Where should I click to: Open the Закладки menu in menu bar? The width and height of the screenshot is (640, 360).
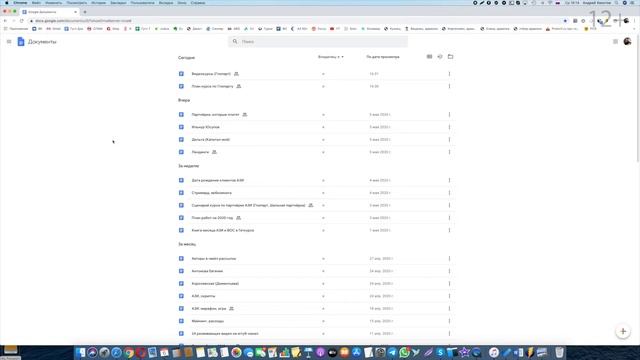(x=118, y=3)
